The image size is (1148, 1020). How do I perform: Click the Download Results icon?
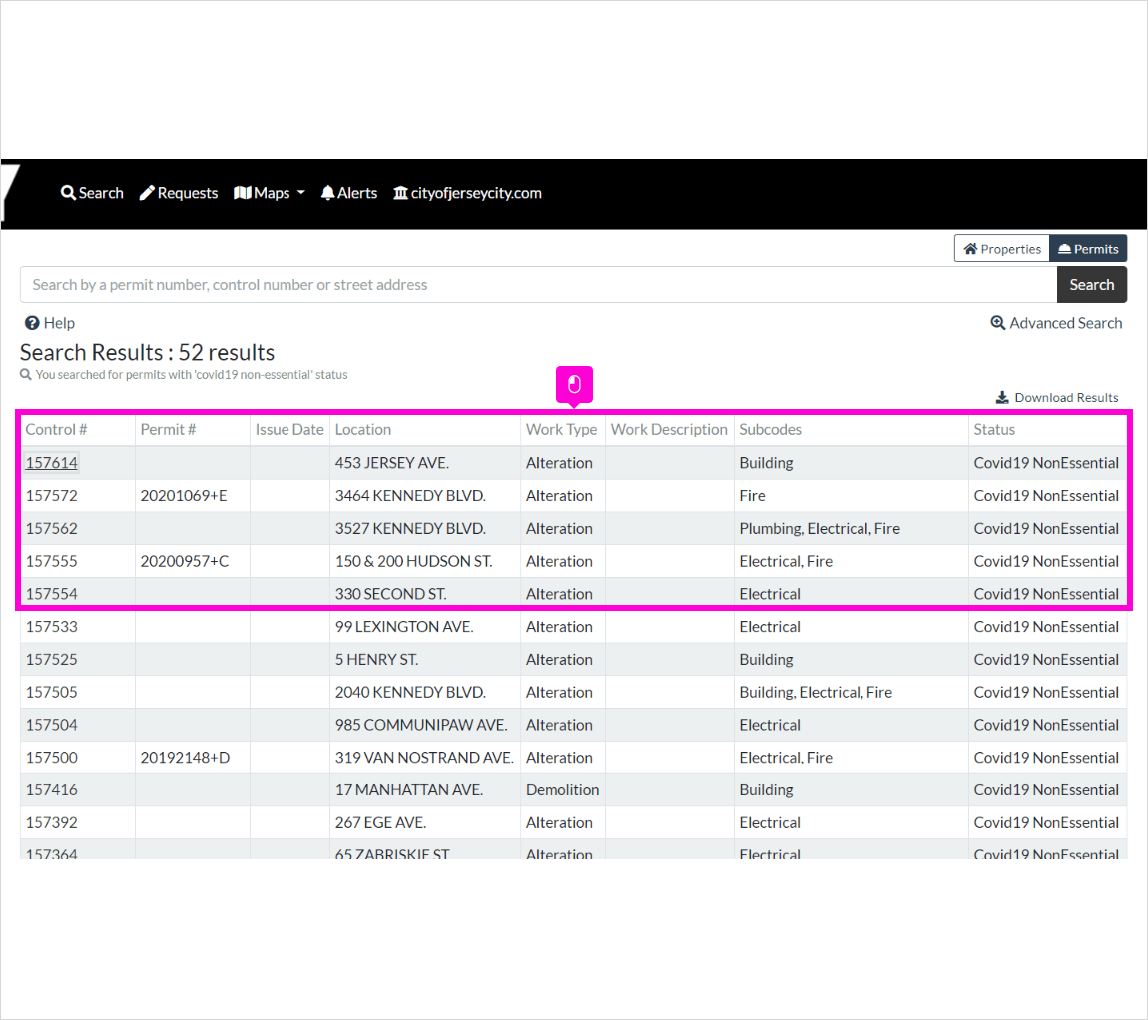1002,398
